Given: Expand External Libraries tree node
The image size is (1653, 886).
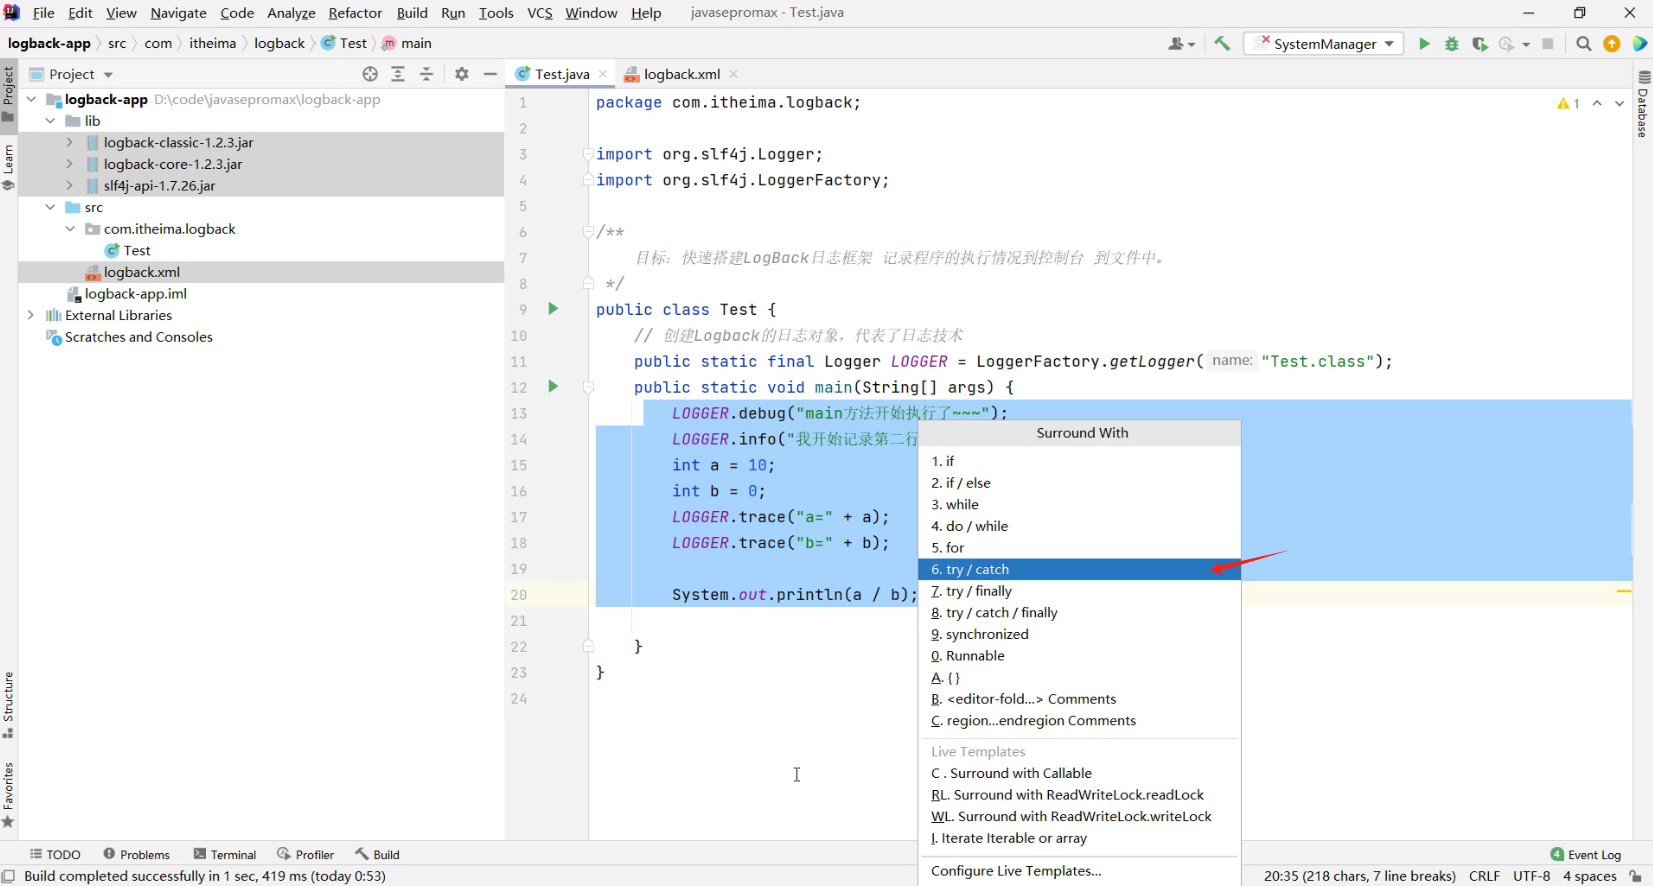Looking at the screenshot, I should (31, 315).
